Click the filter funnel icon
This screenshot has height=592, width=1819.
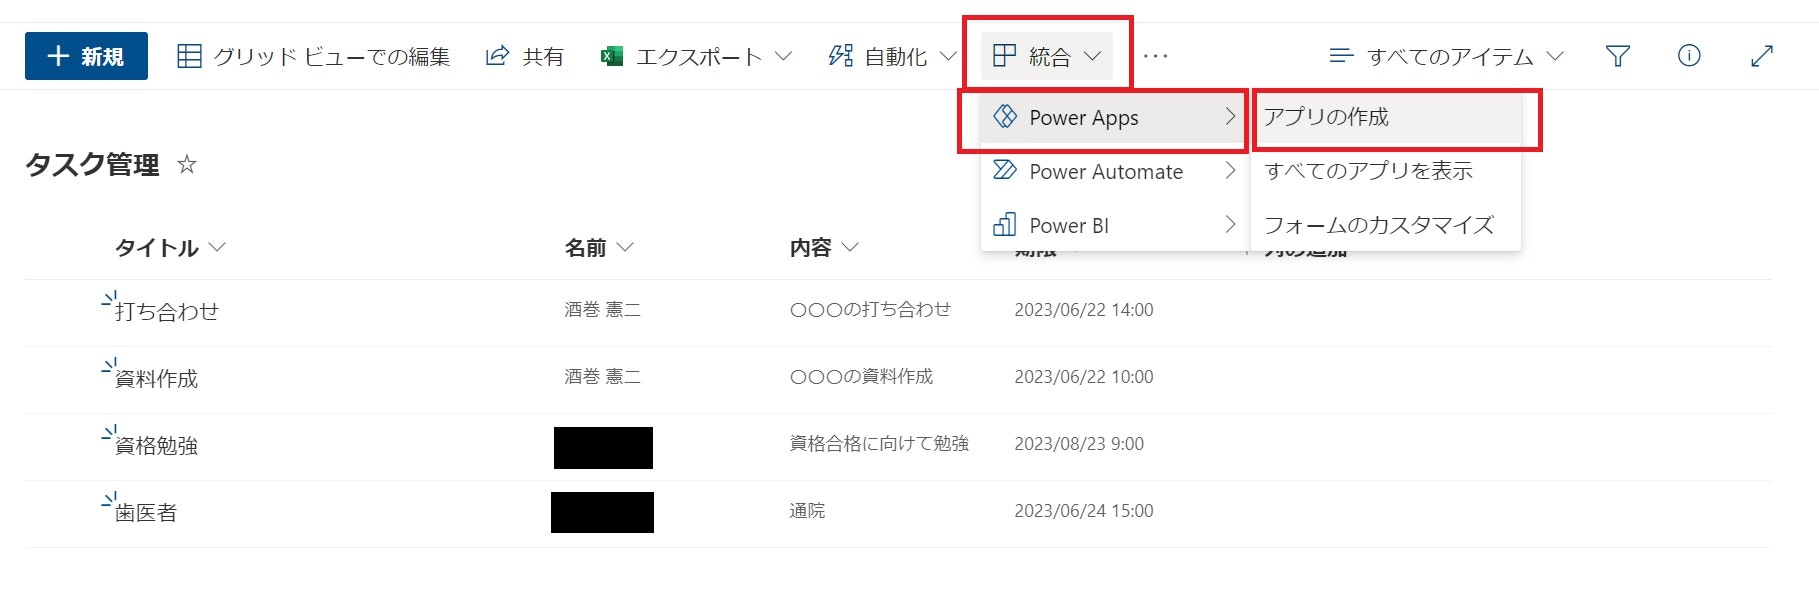click(x=1617, y=56)
